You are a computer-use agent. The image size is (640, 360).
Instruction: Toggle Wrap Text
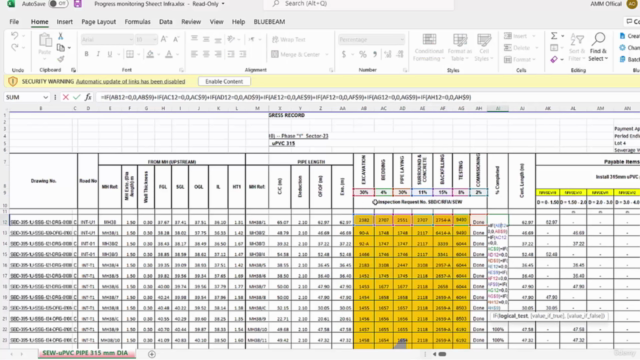point(289,40)
